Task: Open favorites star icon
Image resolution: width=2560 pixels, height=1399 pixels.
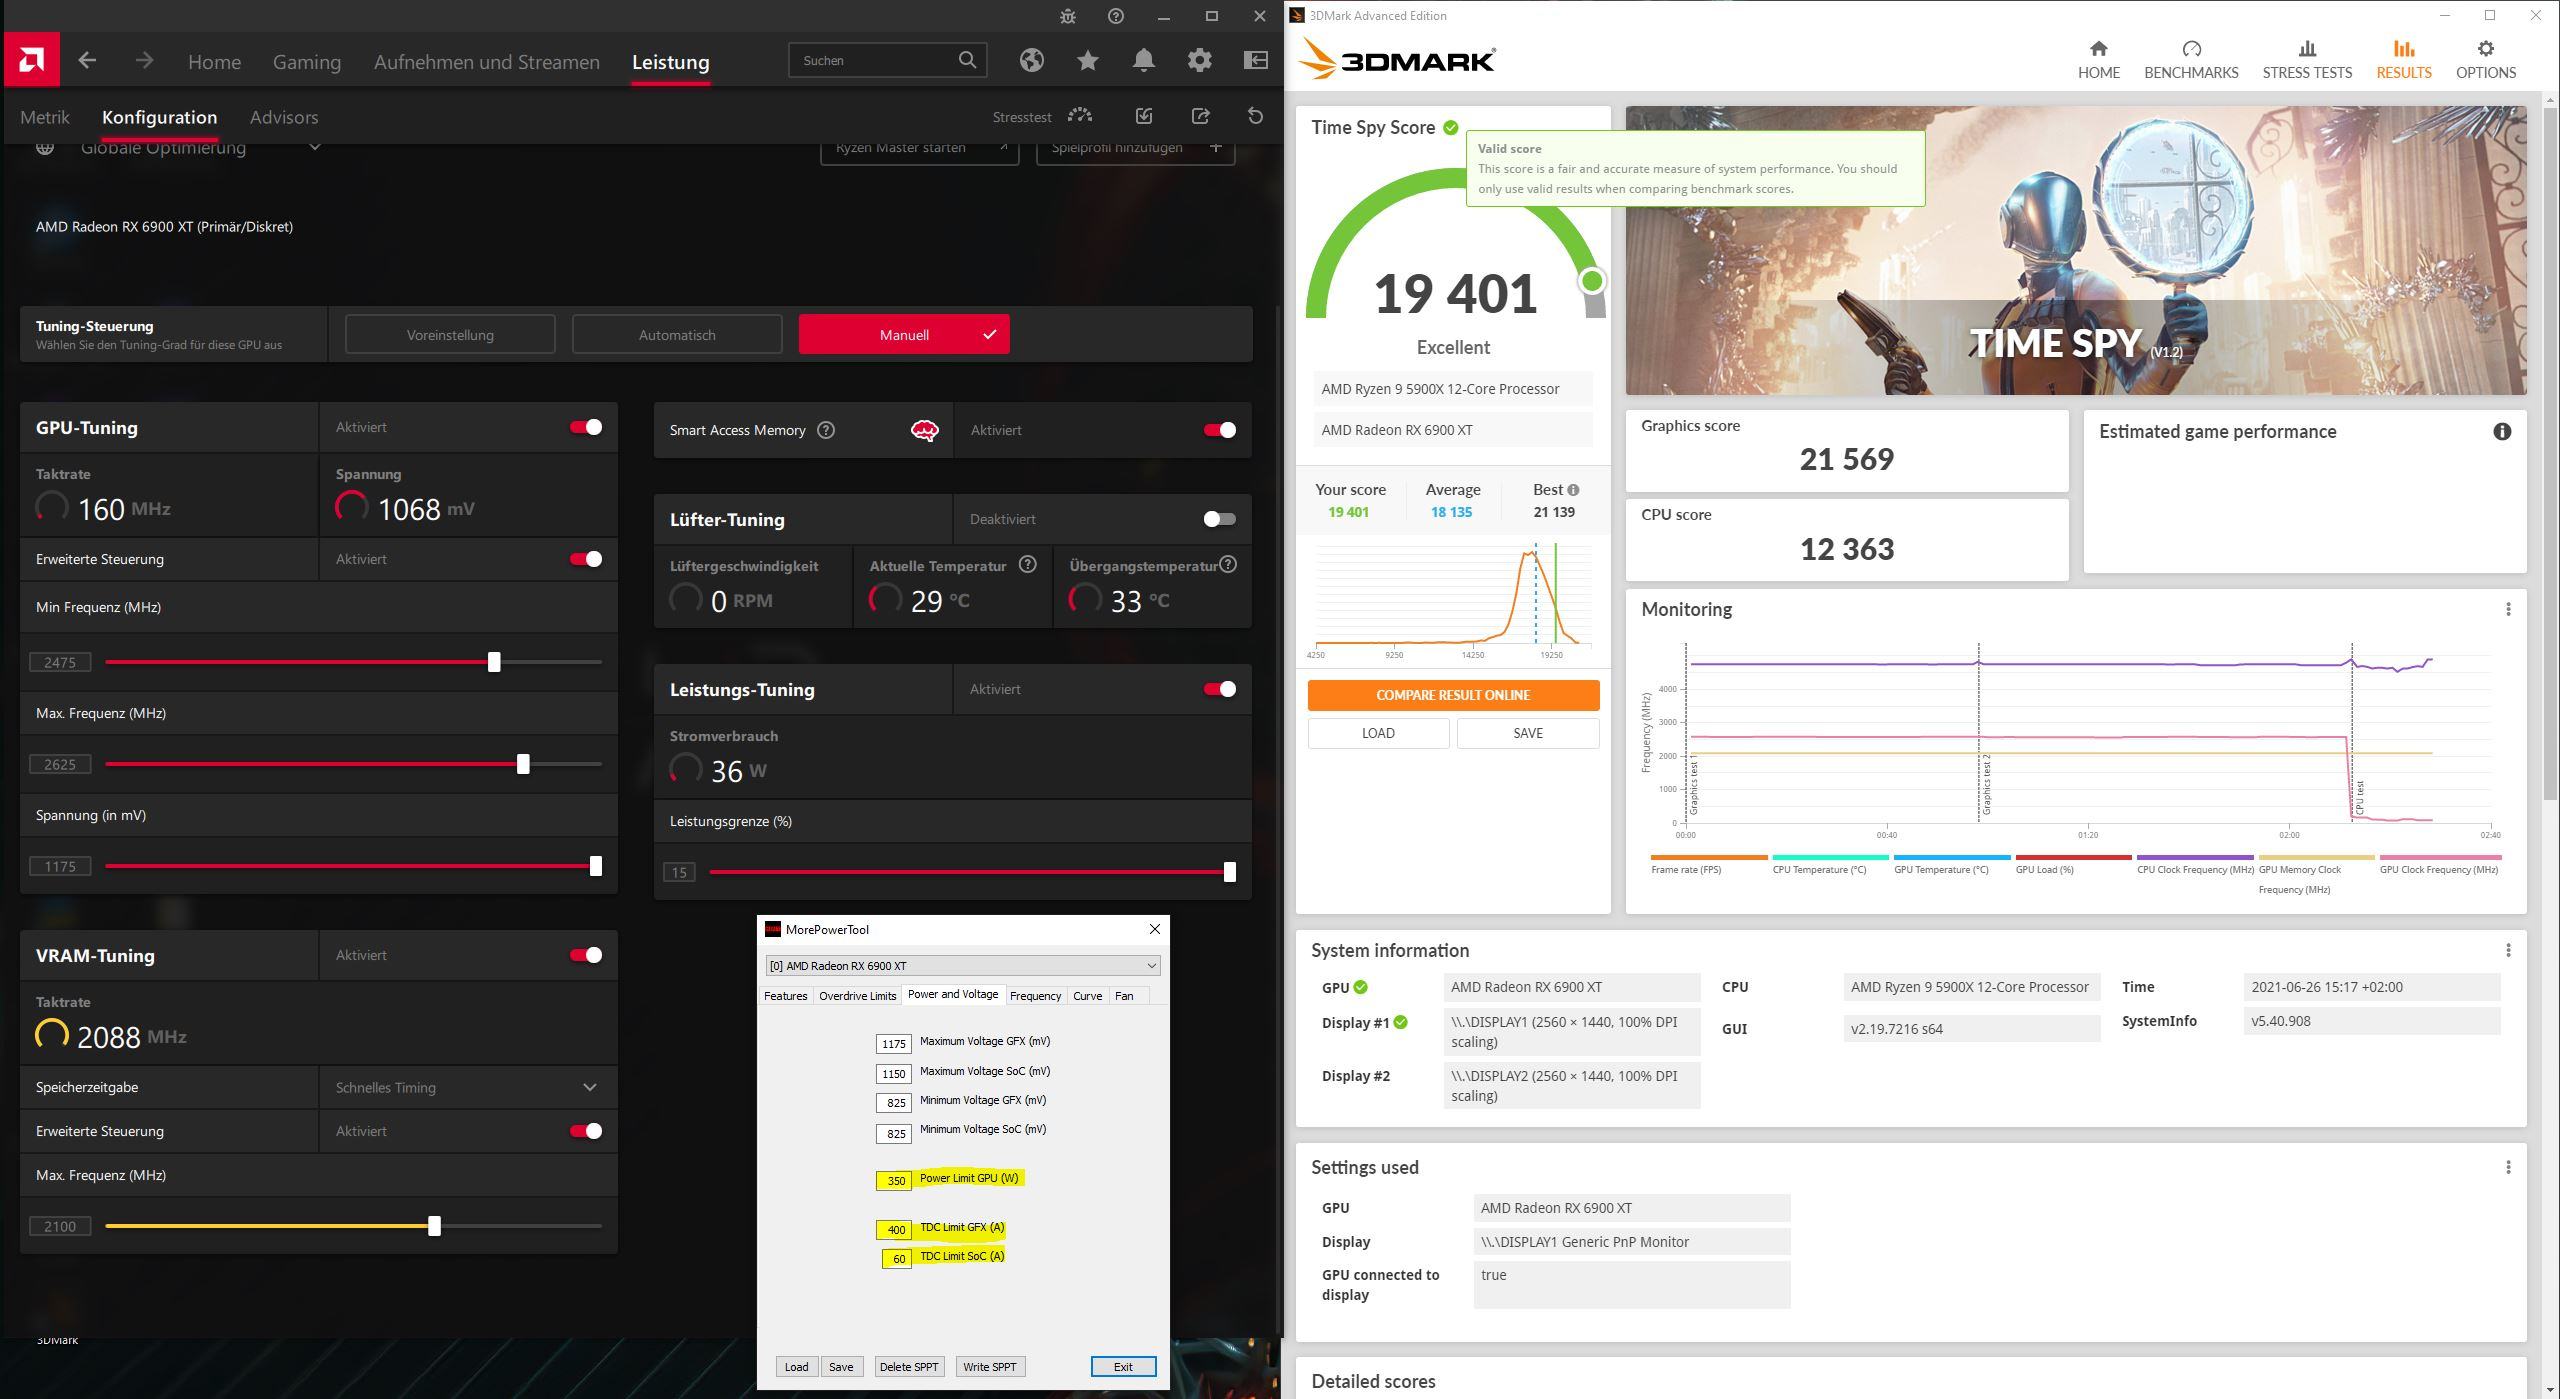Action: [1088, 60]
